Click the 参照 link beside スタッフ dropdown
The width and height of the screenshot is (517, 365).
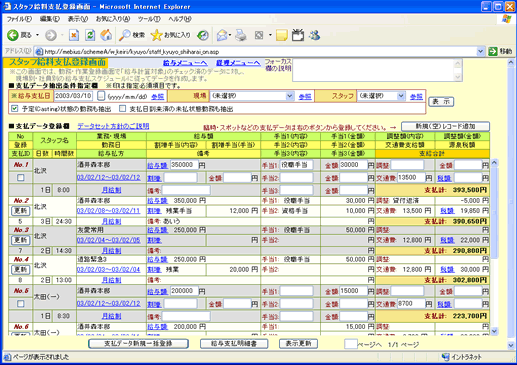(416, 97)
